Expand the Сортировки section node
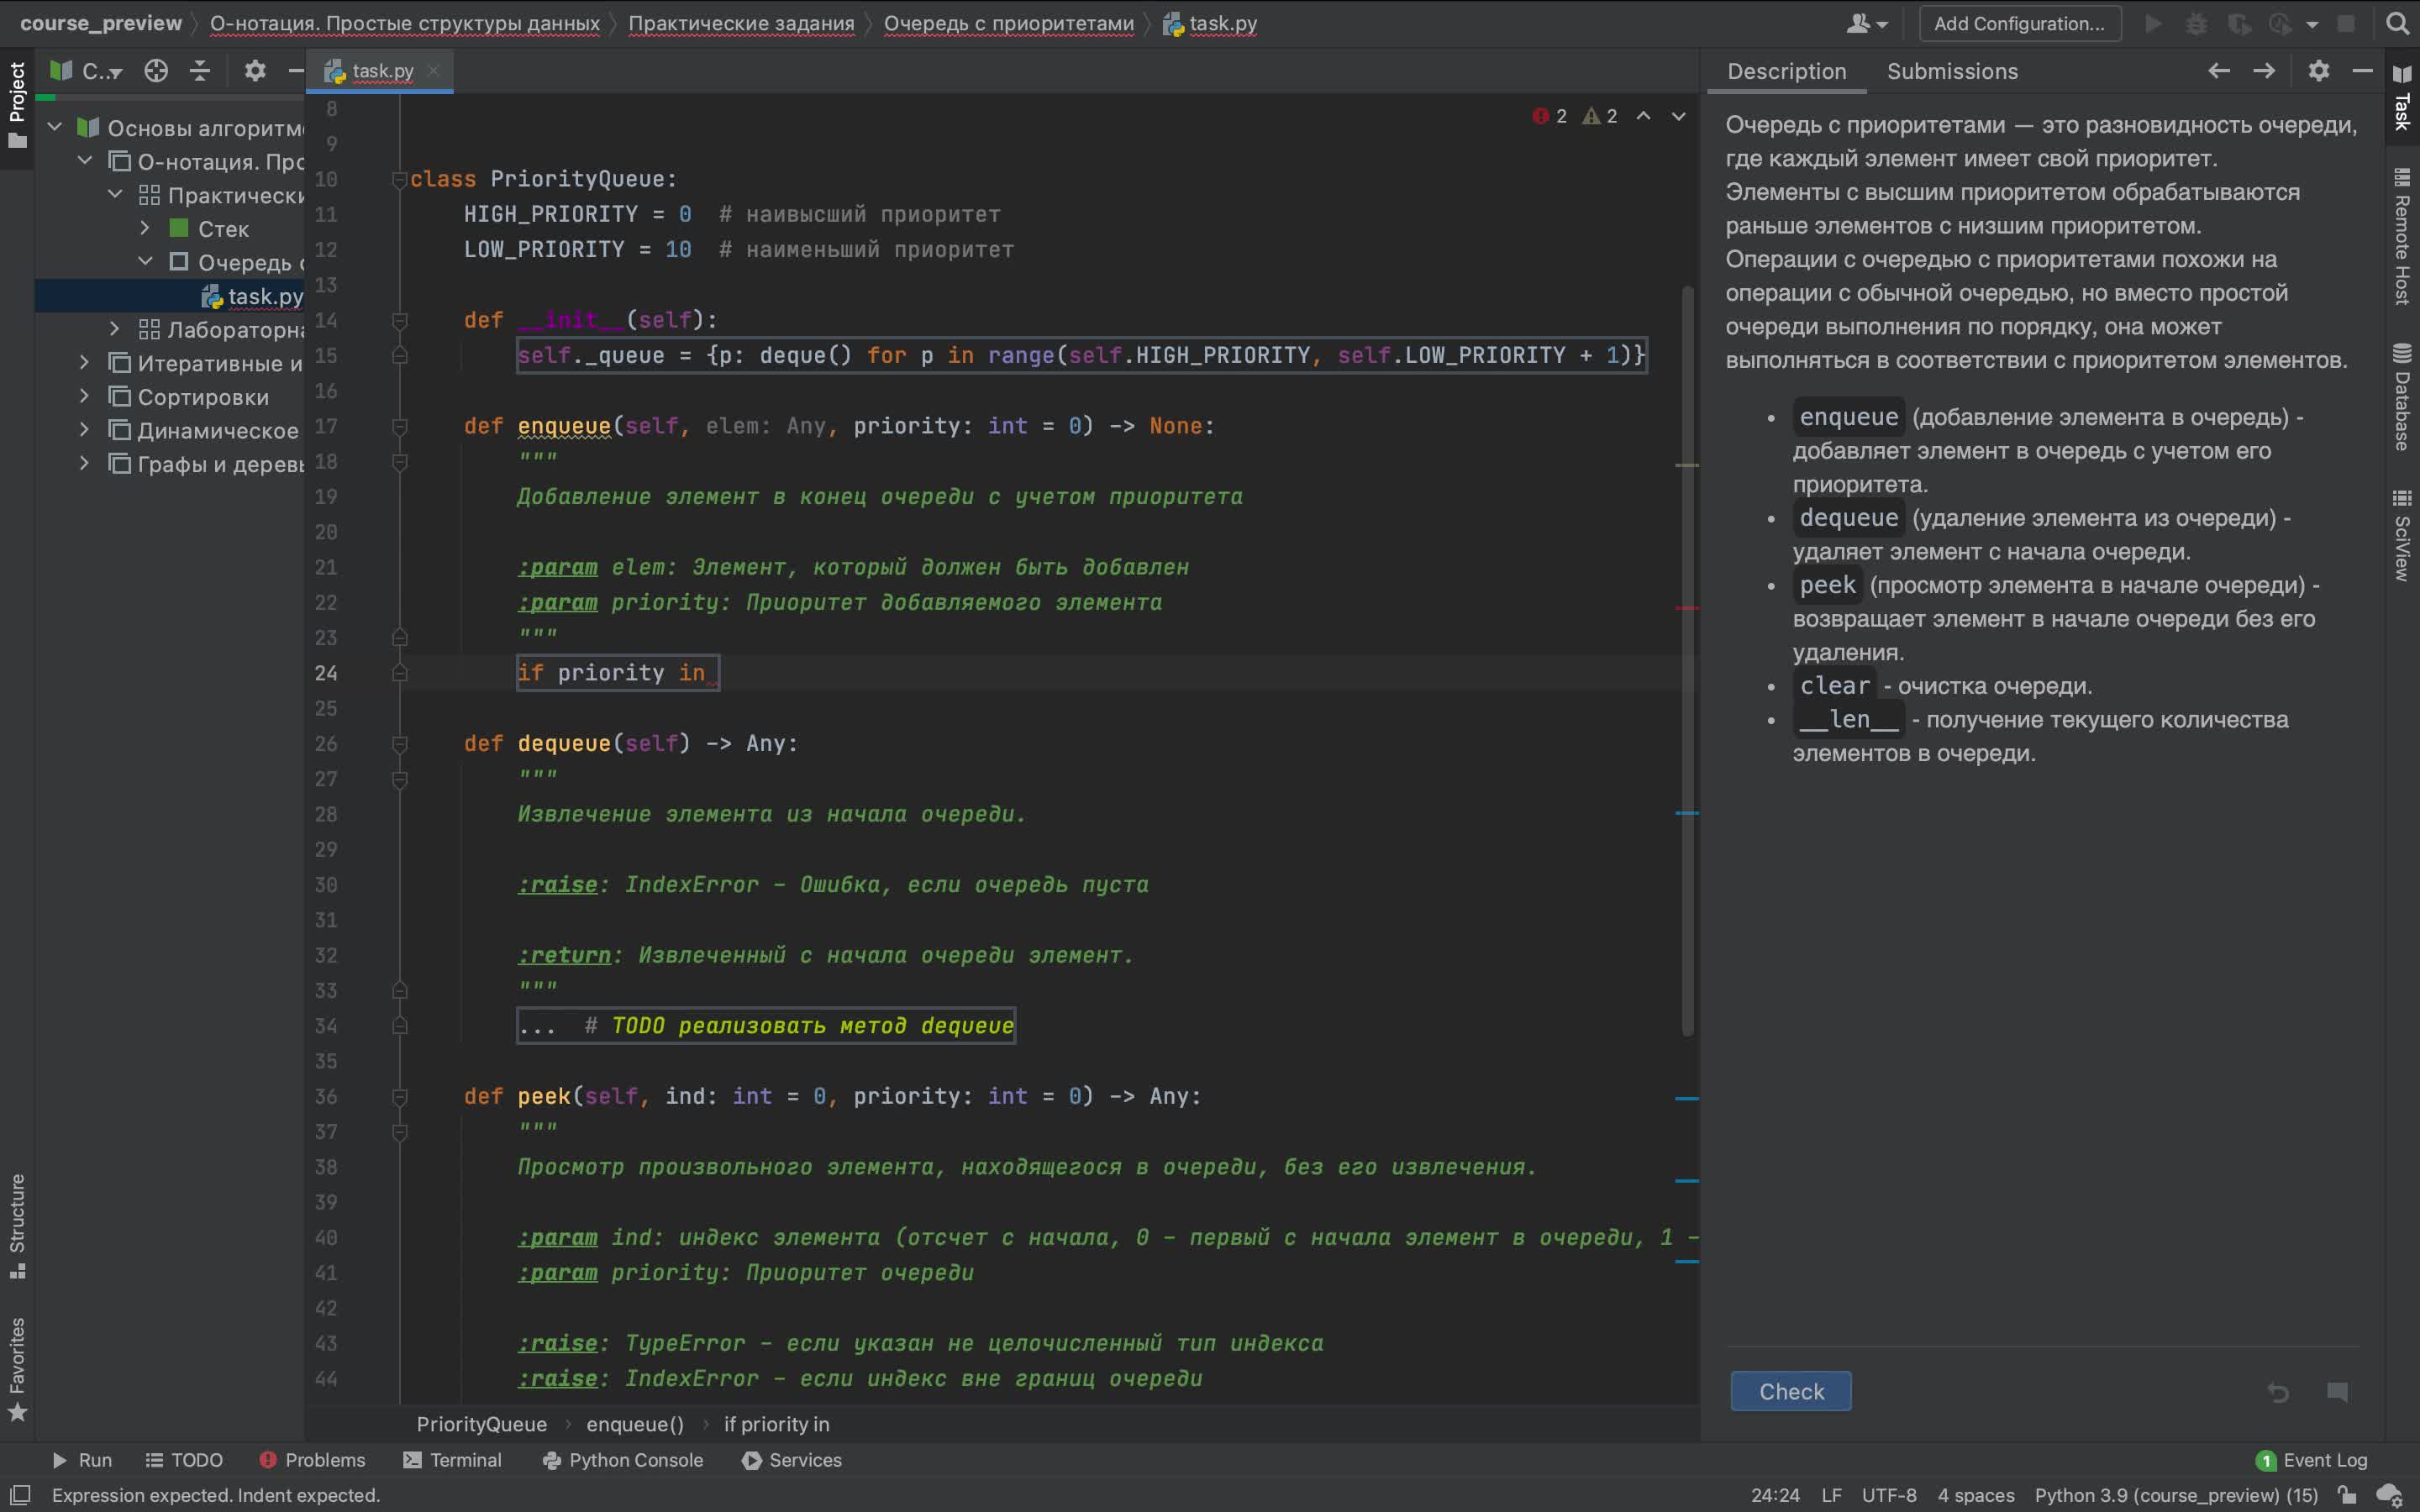 pos(85,396)
